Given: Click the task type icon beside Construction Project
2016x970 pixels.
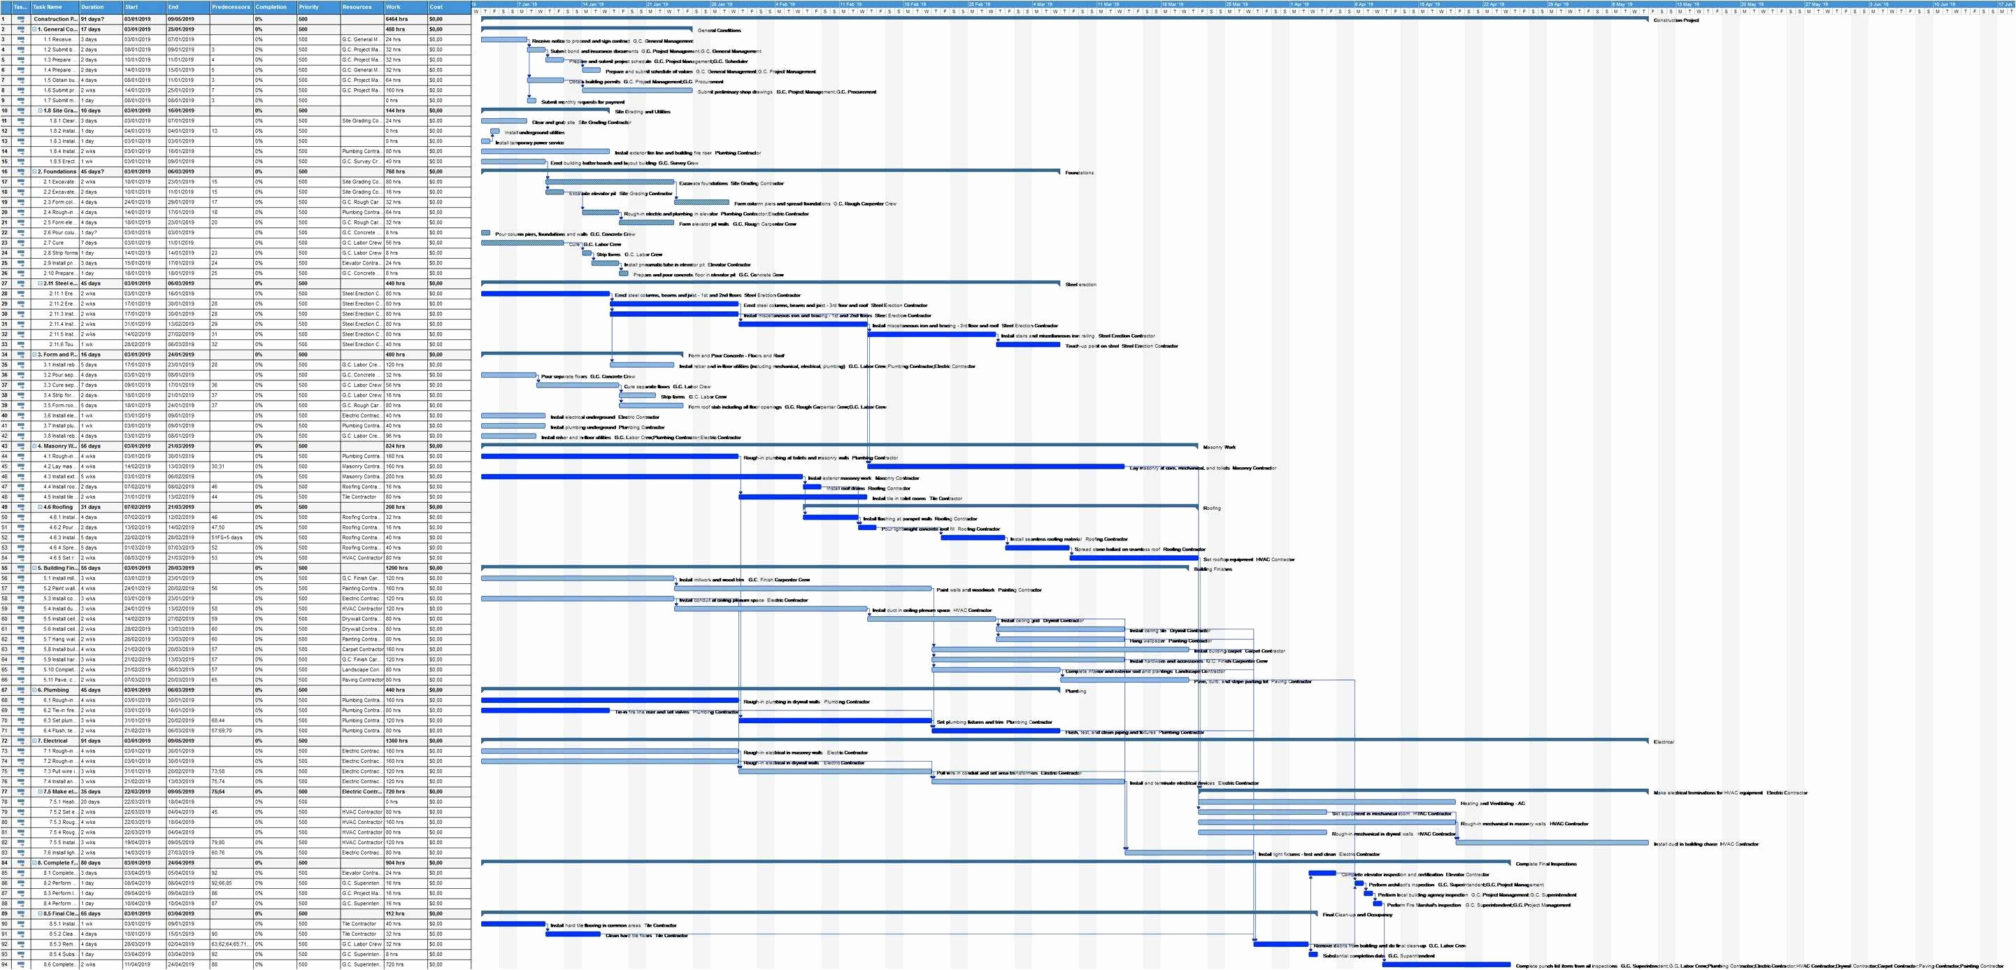Looking at the screenshot, I should coord(22,17).
